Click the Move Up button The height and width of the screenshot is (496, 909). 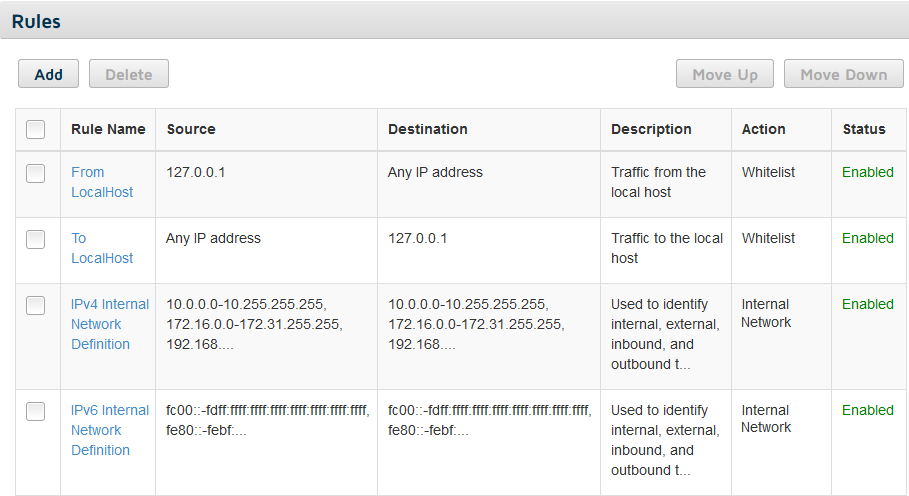(x=725, y=74)
